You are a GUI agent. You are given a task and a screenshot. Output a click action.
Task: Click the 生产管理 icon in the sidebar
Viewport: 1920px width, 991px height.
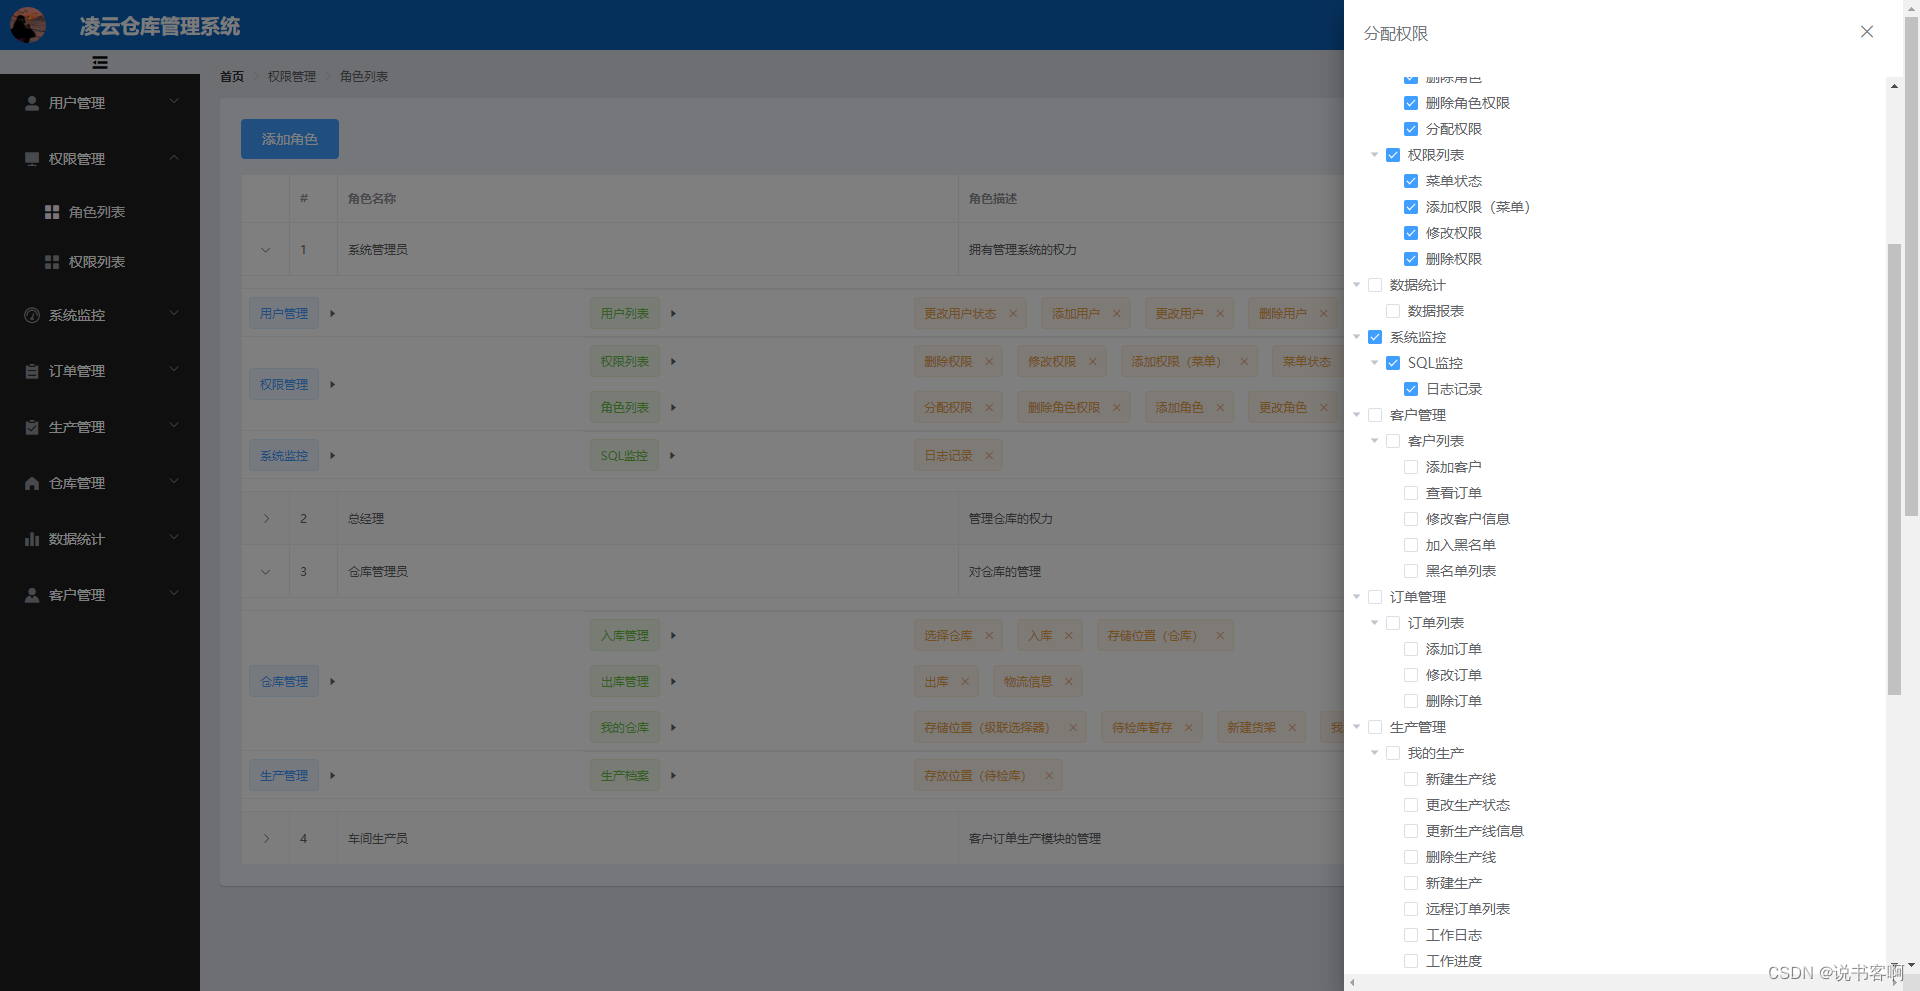(x=32, y=427)
